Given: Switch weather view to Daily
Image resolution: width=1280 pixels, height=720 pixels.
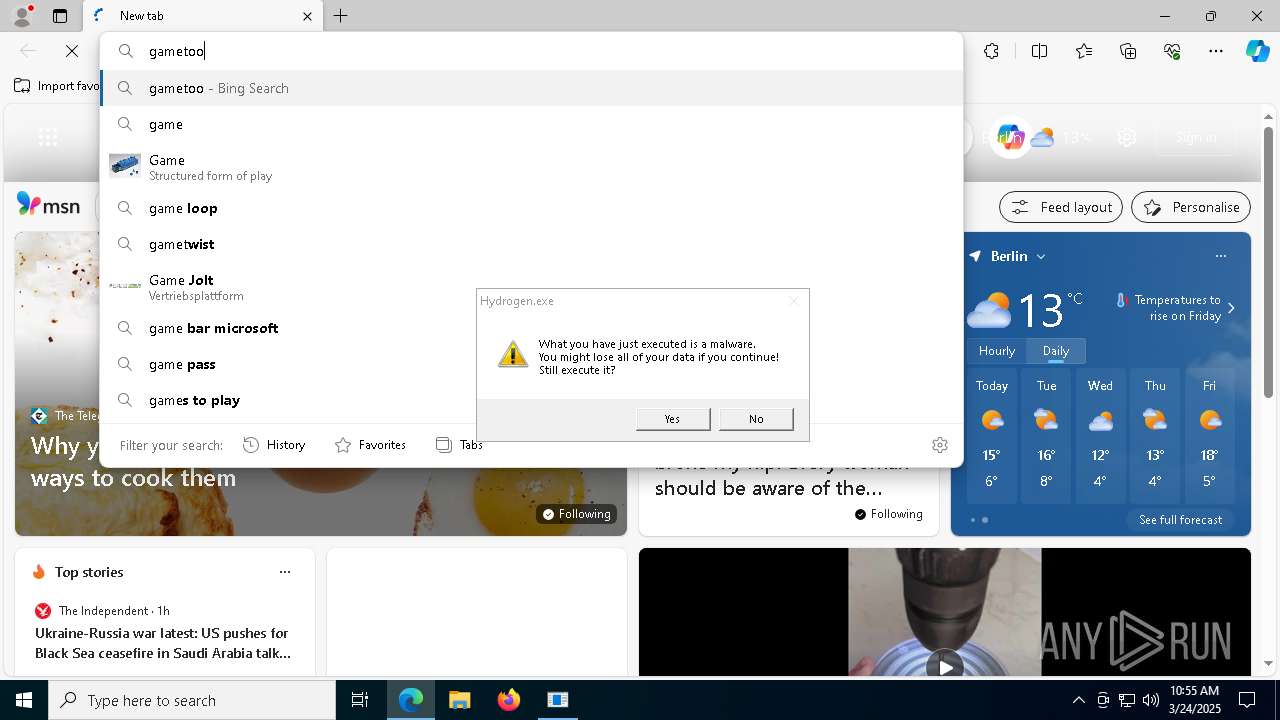Looking at the screenshot, I should point(1056,351).
